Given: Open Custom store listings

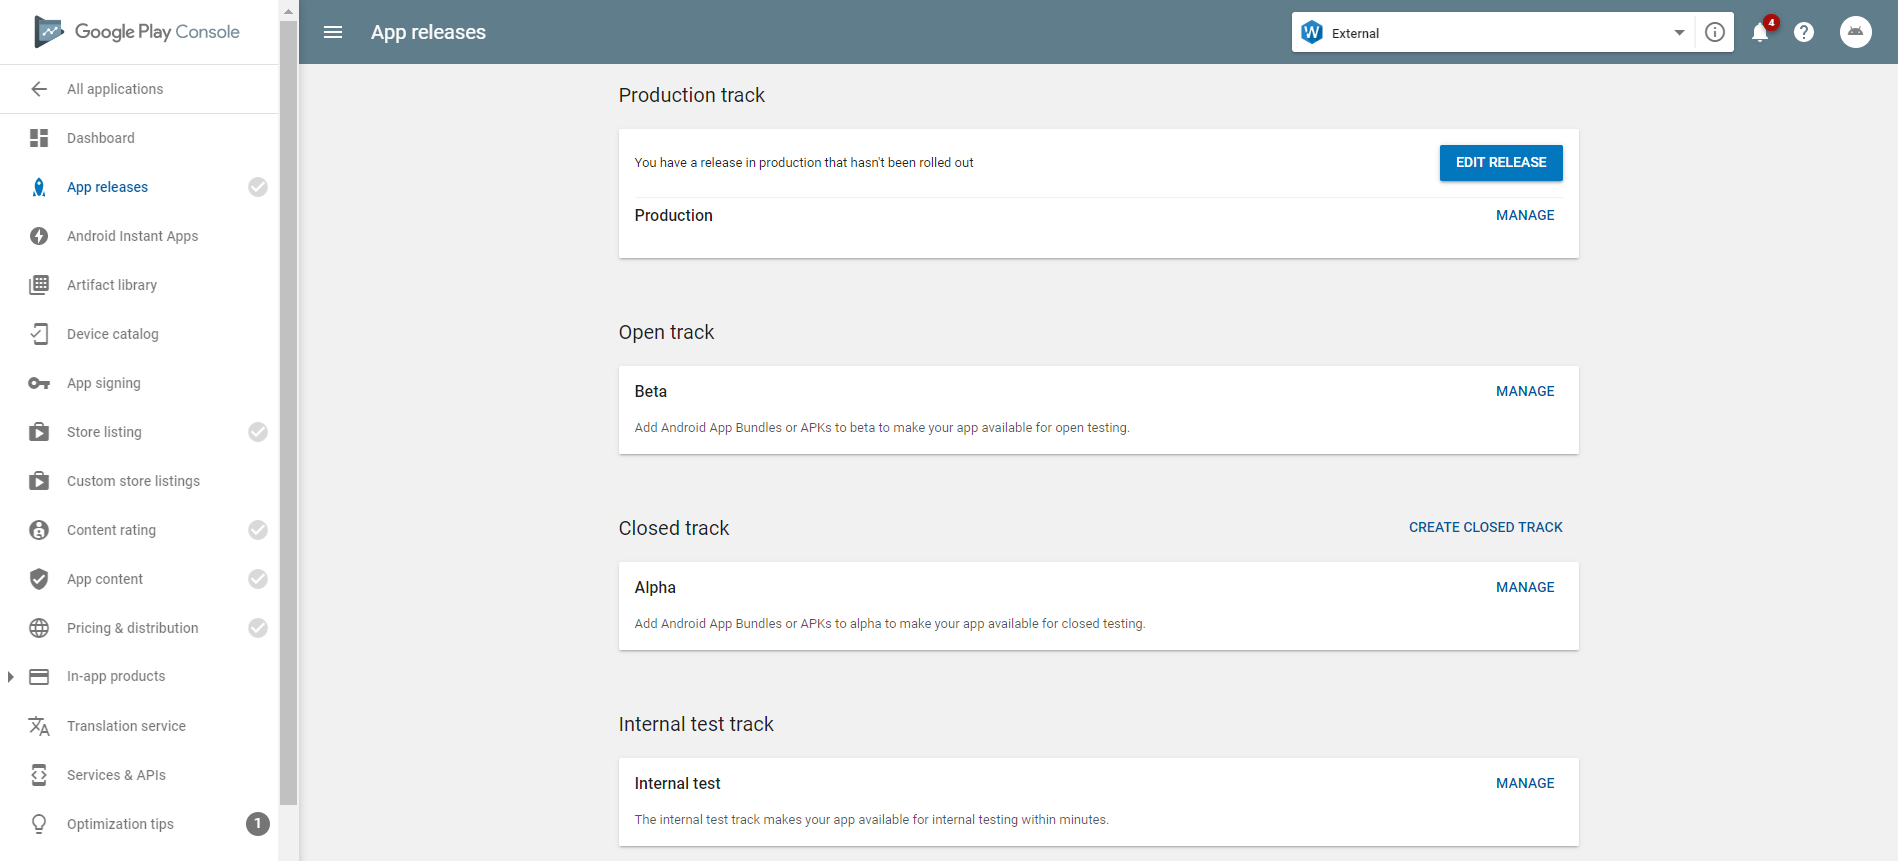Looking at the screenshot, I should tap(133, 481).
